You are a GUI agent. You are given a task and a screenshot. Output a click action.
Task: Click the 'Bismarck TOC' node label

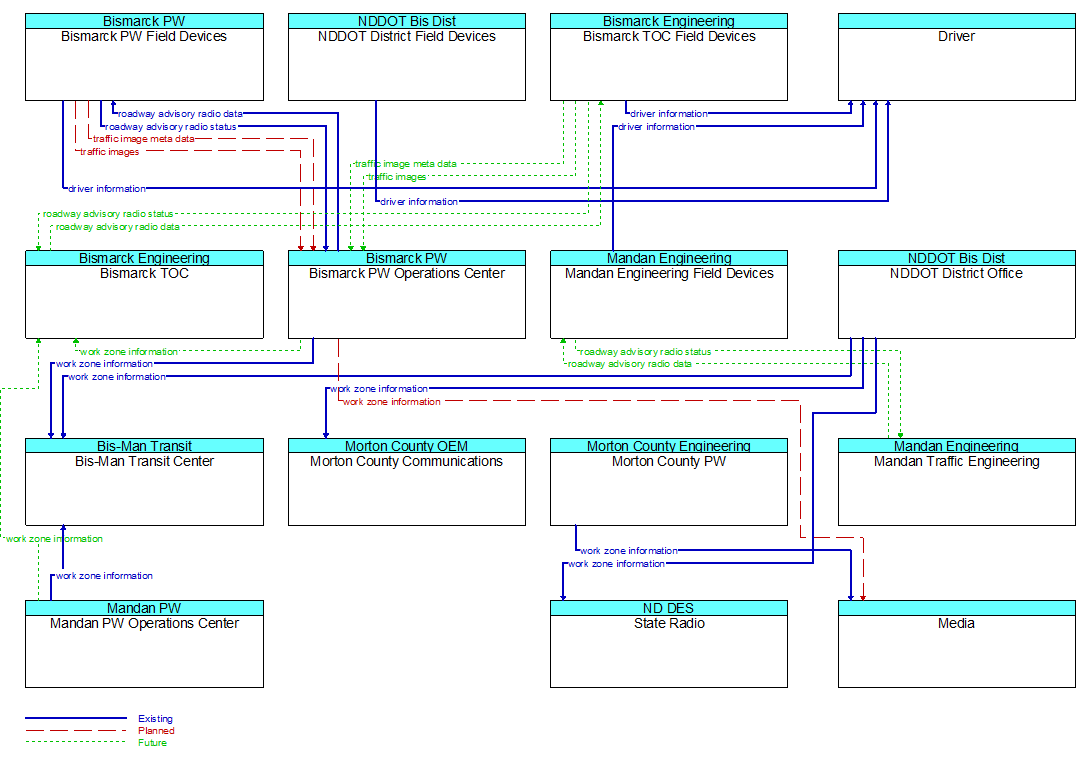(x=144, y=274)
